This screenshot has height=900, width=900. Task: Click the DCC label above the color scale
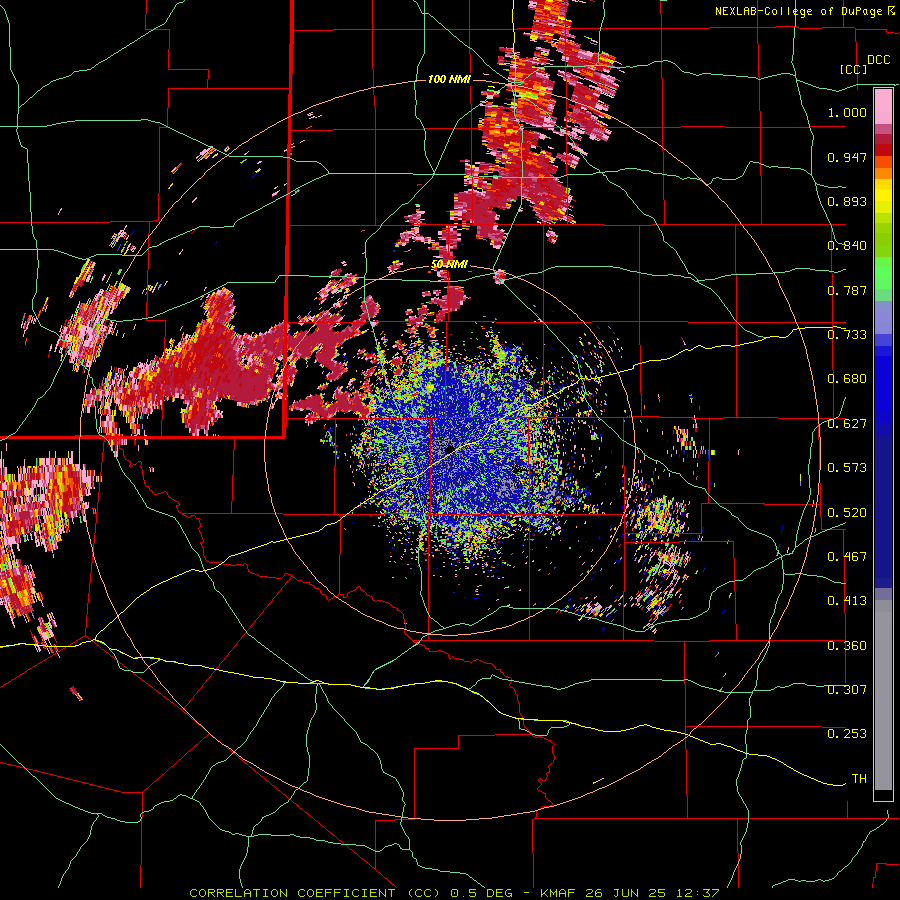coord(878,60)
